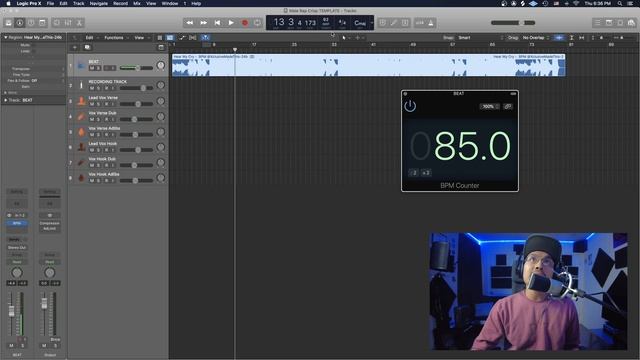This screenshot has height=360, width=640.
Task: Open Quick Help button in control bar
Action: [31, 23]
